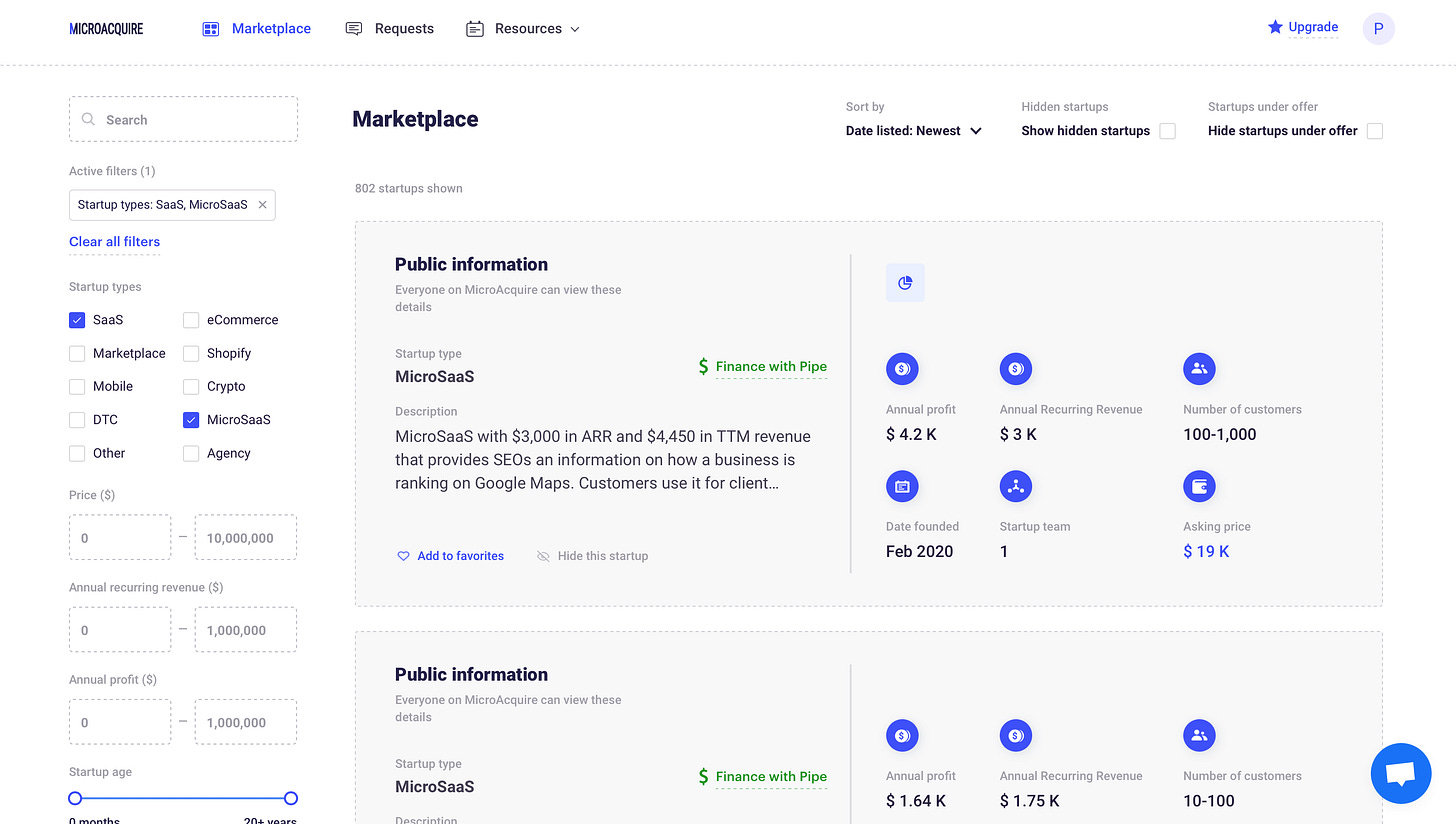Click the Startup team icon of first listing
Screen dimensions: 1456x824
point(1016,487)
